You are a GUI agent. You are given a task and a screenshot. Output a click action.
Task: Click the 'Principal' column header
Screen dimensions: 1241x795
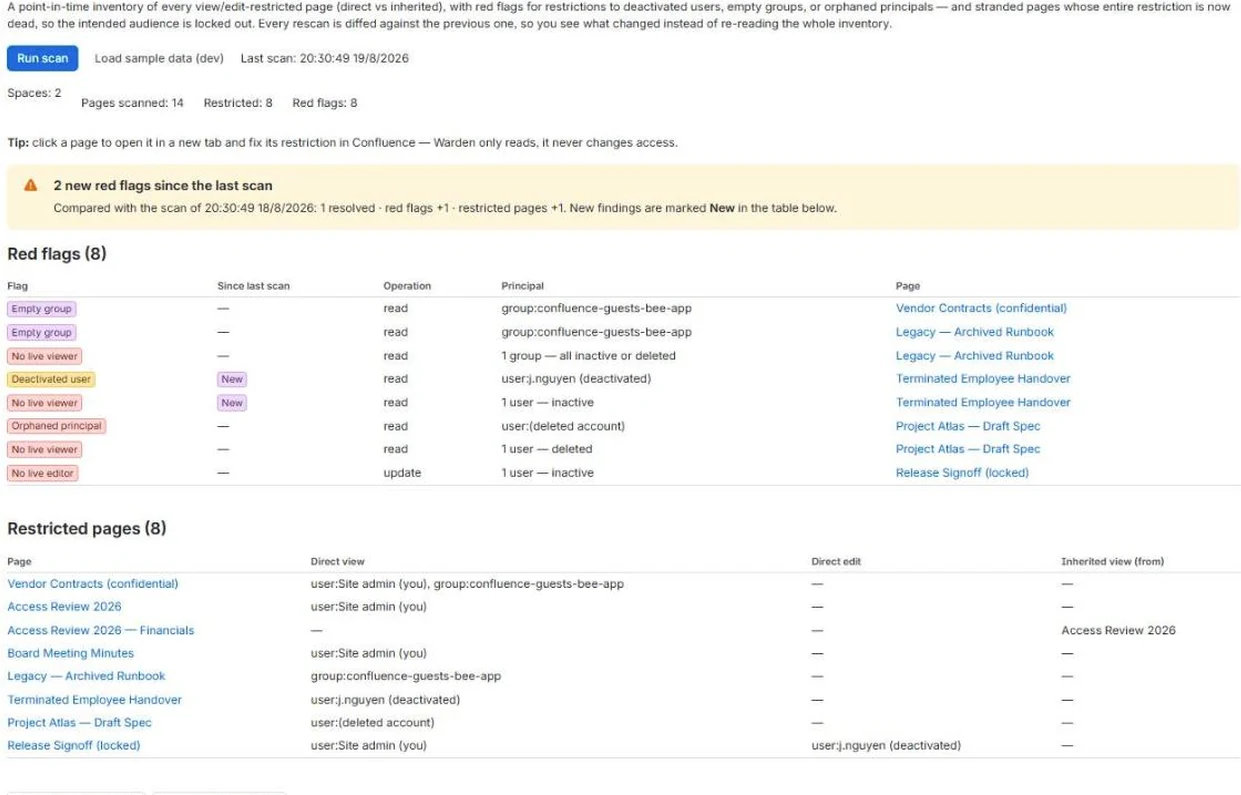click(x=523, y=286)
